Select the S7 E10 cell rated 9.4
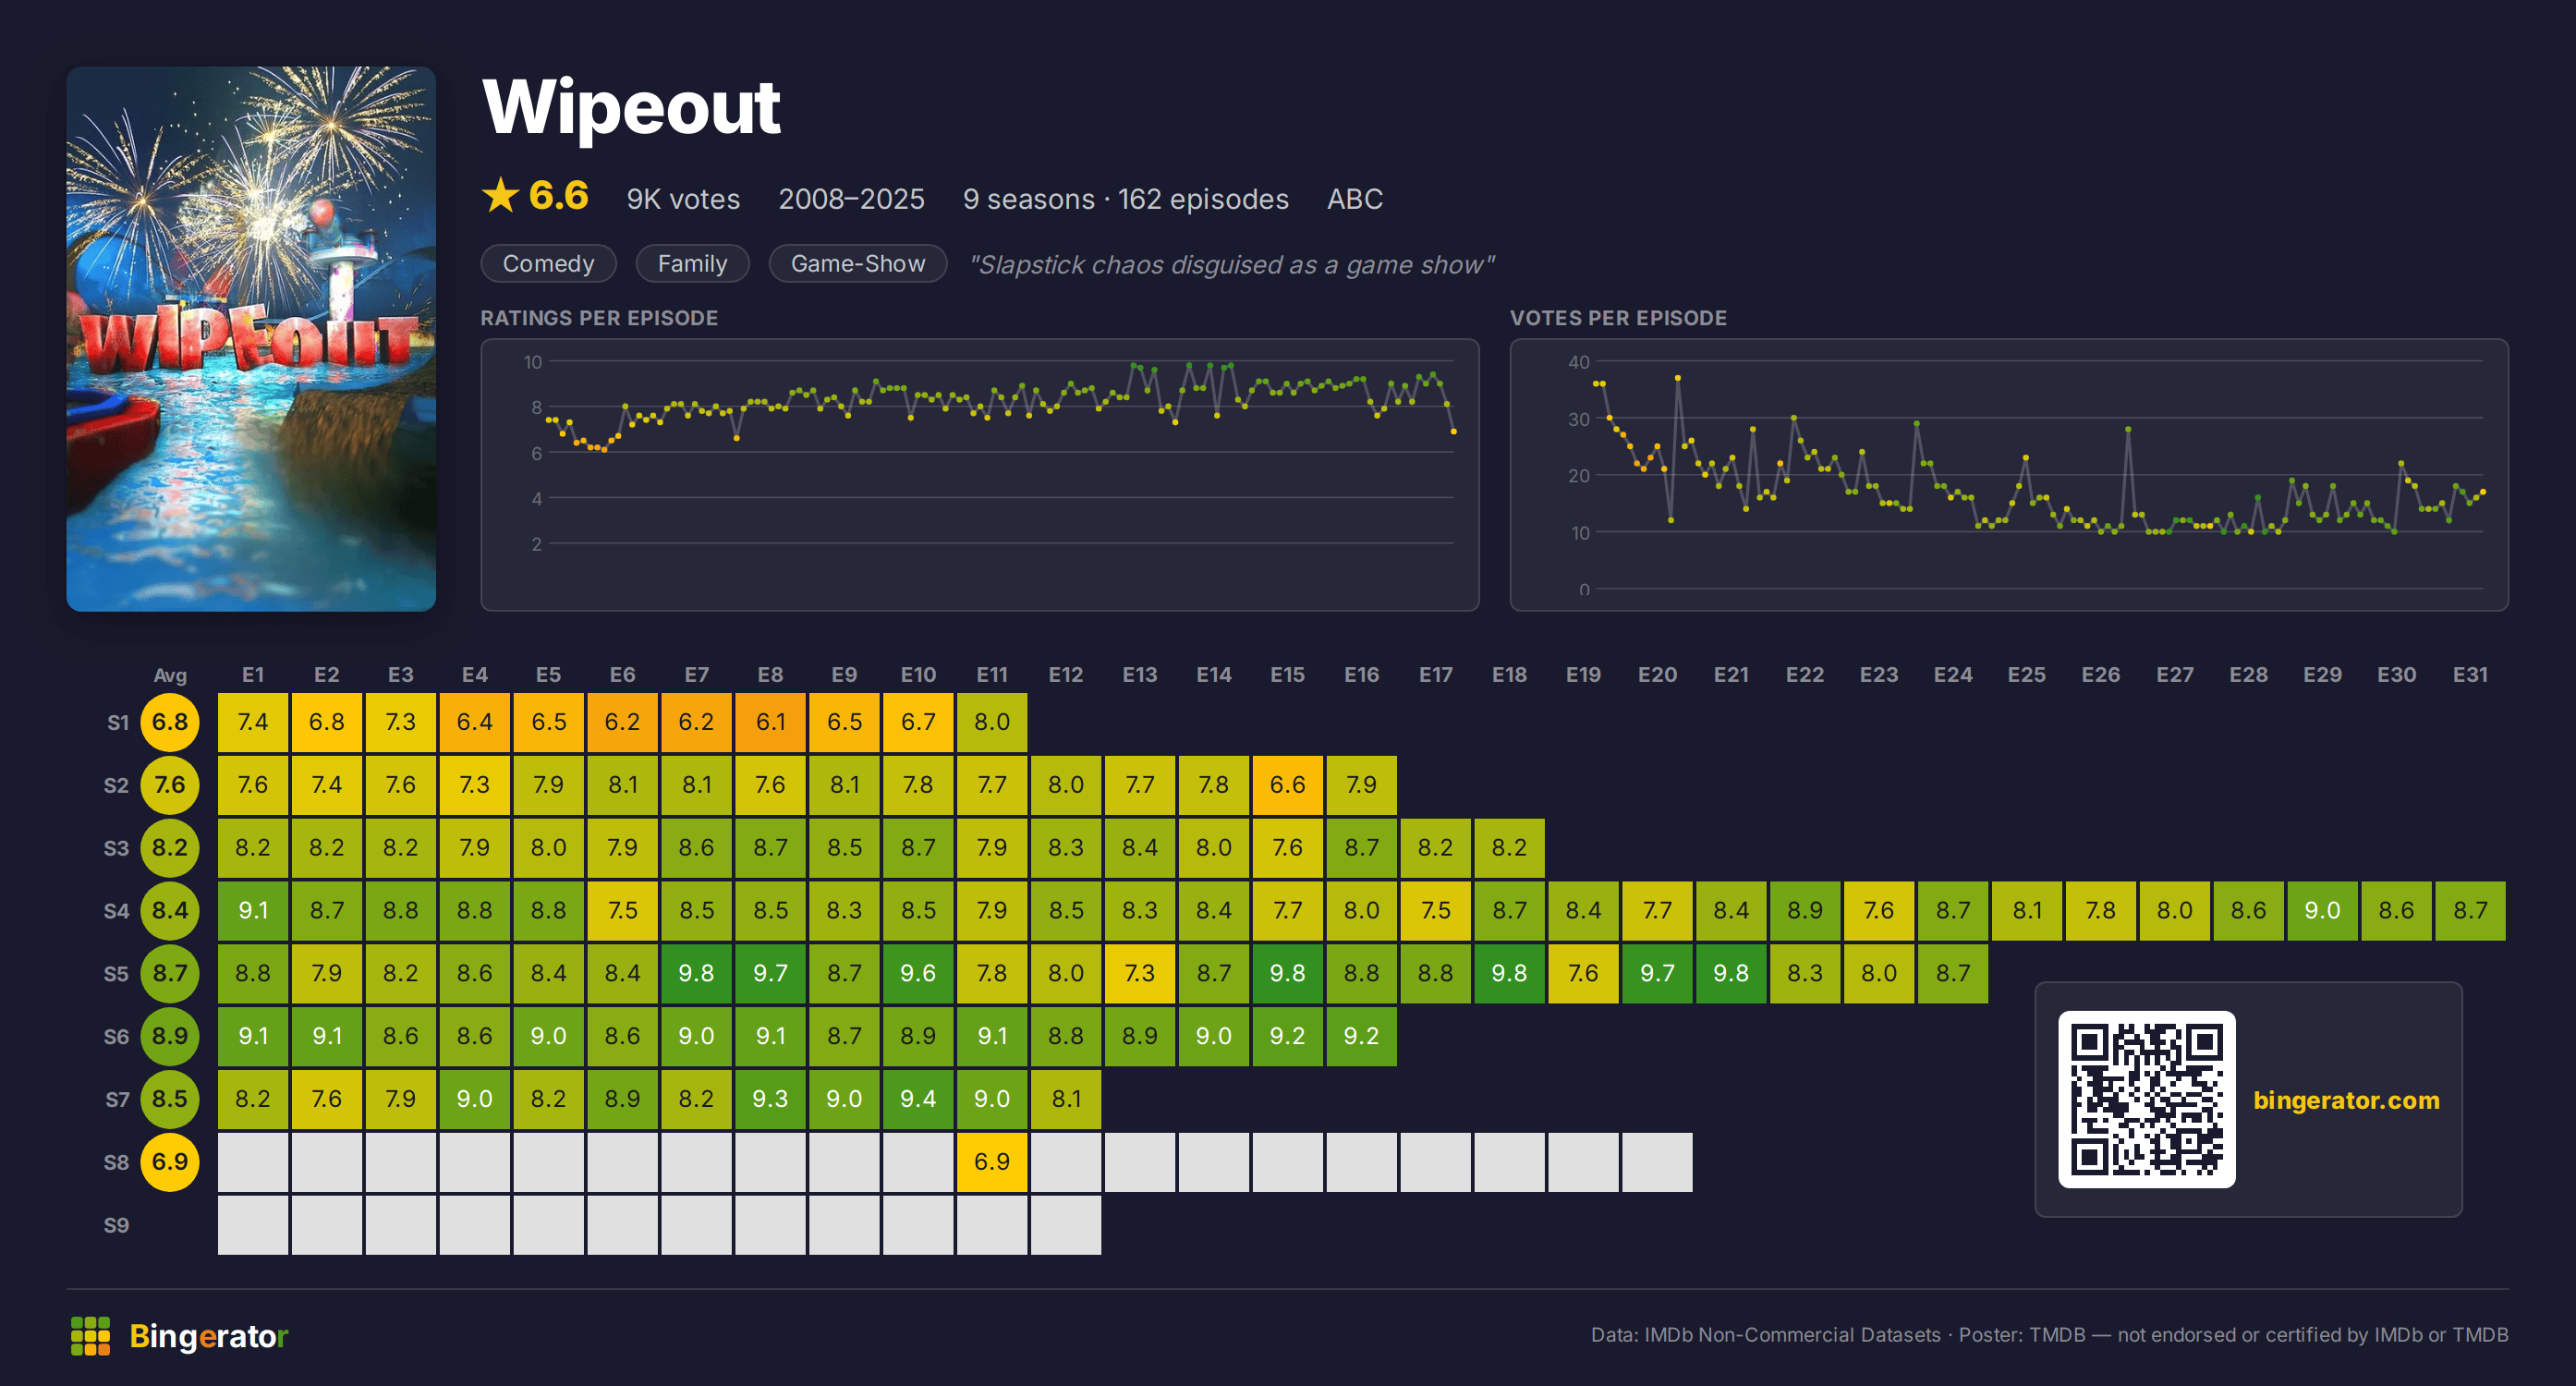Screen dimensions: 2576x1386 [x=918, y=1099]
